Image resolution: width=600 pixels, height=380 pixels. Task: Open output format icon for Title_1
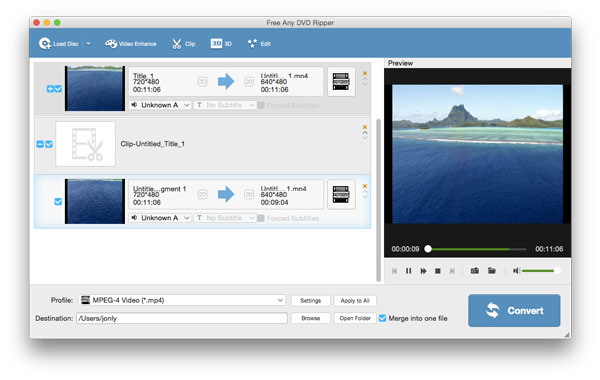coord(341,82)
